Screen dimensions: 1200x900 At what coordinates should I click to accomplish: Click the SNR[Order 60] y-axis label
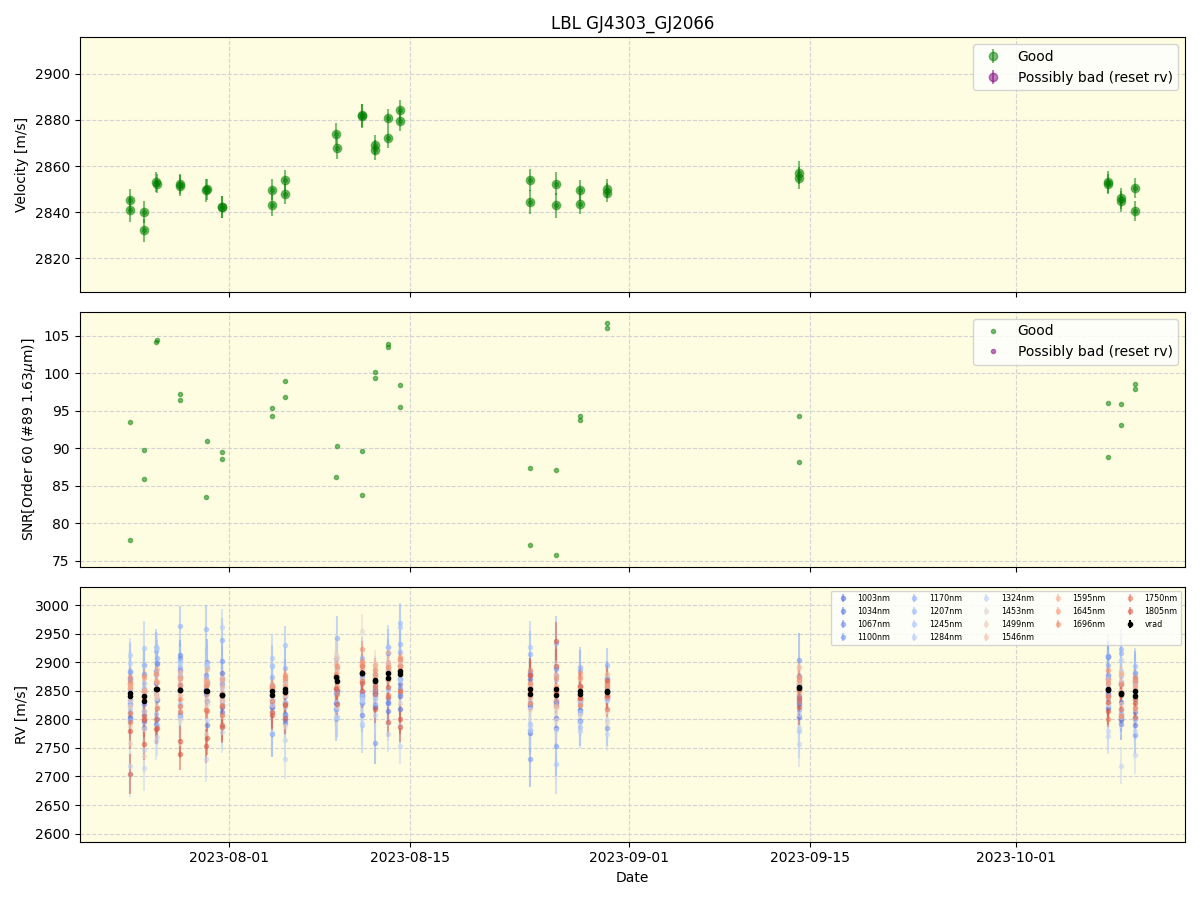pos(28,439)
